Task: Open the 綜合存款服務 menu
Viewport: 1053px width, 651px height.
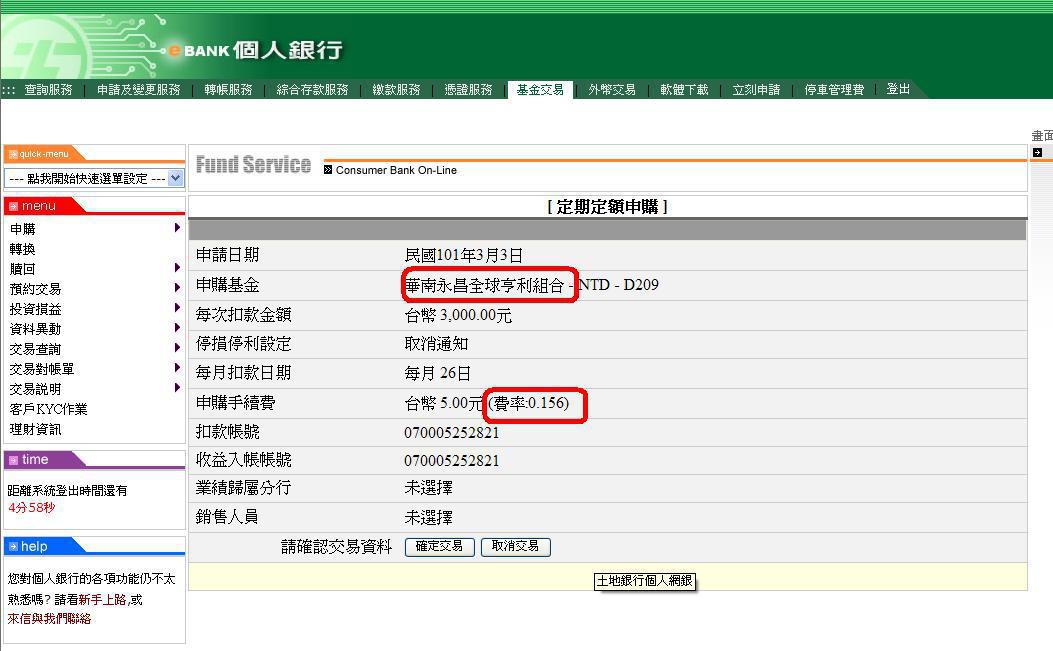Action: click(x=312, y=89)
